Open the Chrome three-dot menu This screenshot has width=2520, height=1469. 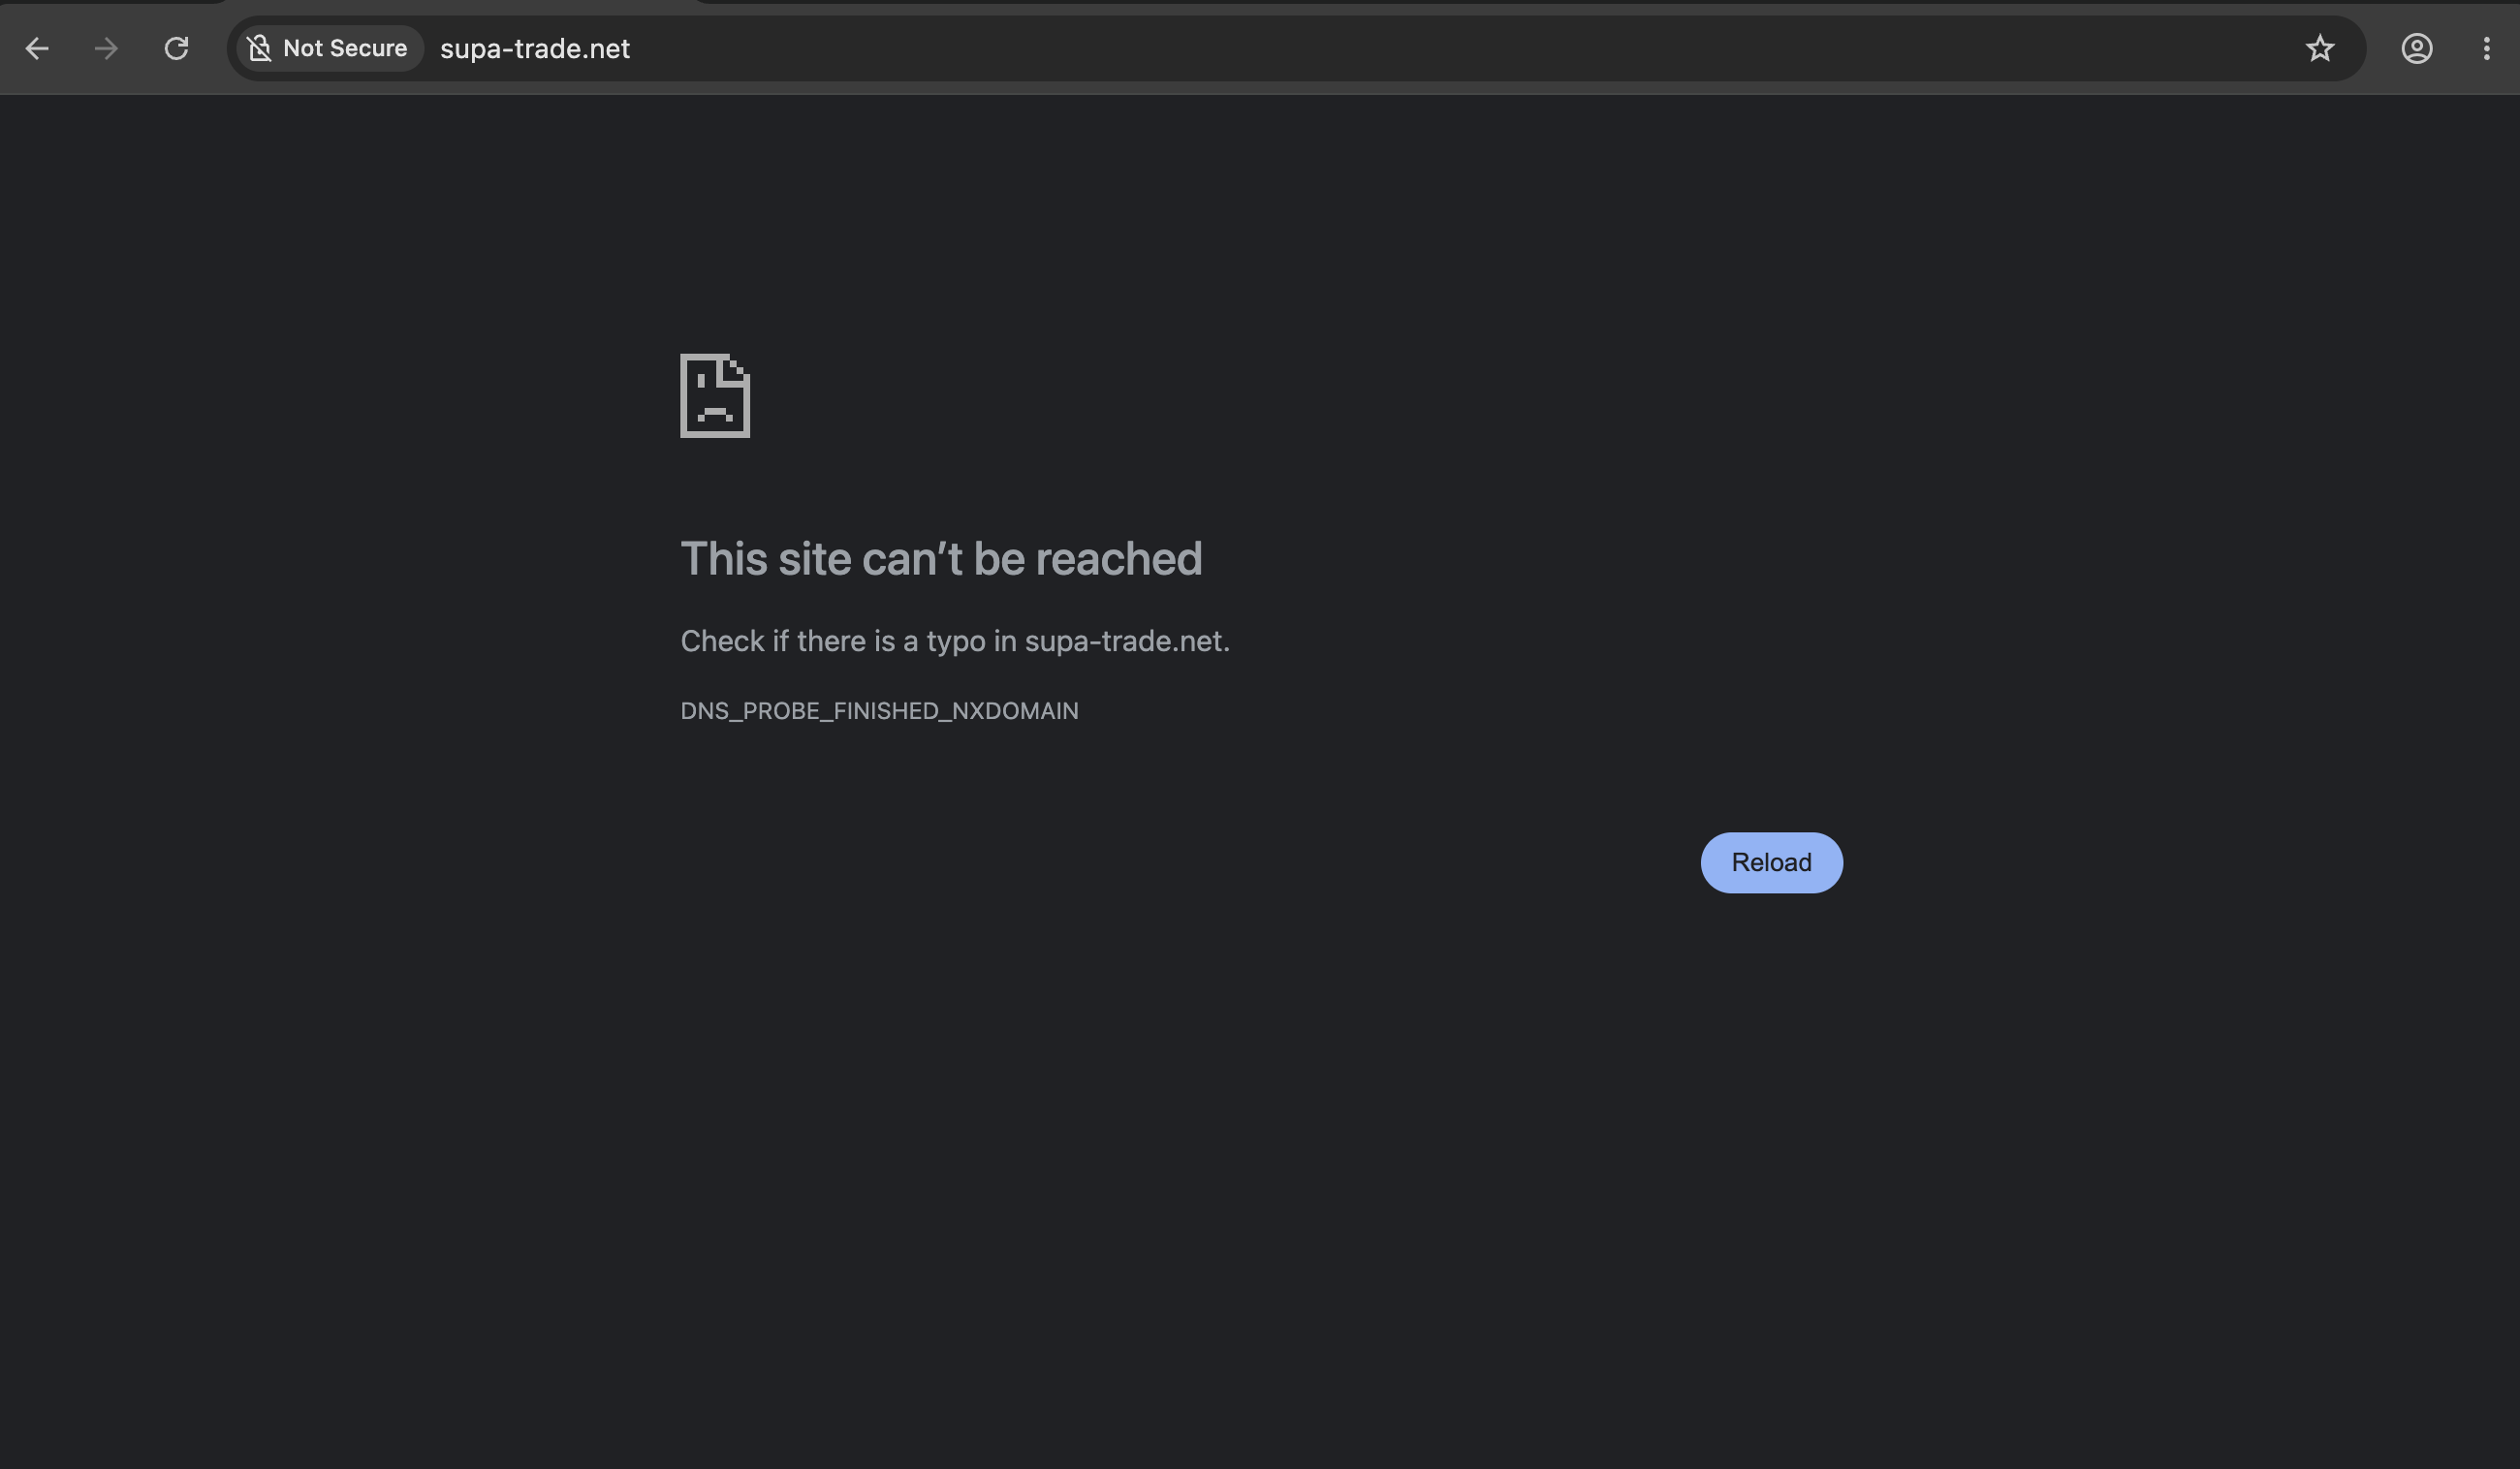click(2487, 48)
